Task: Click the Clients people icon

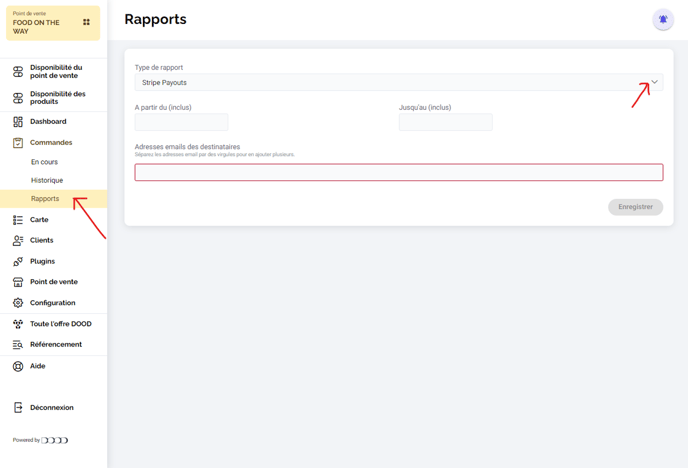Action: pos(18,241)
